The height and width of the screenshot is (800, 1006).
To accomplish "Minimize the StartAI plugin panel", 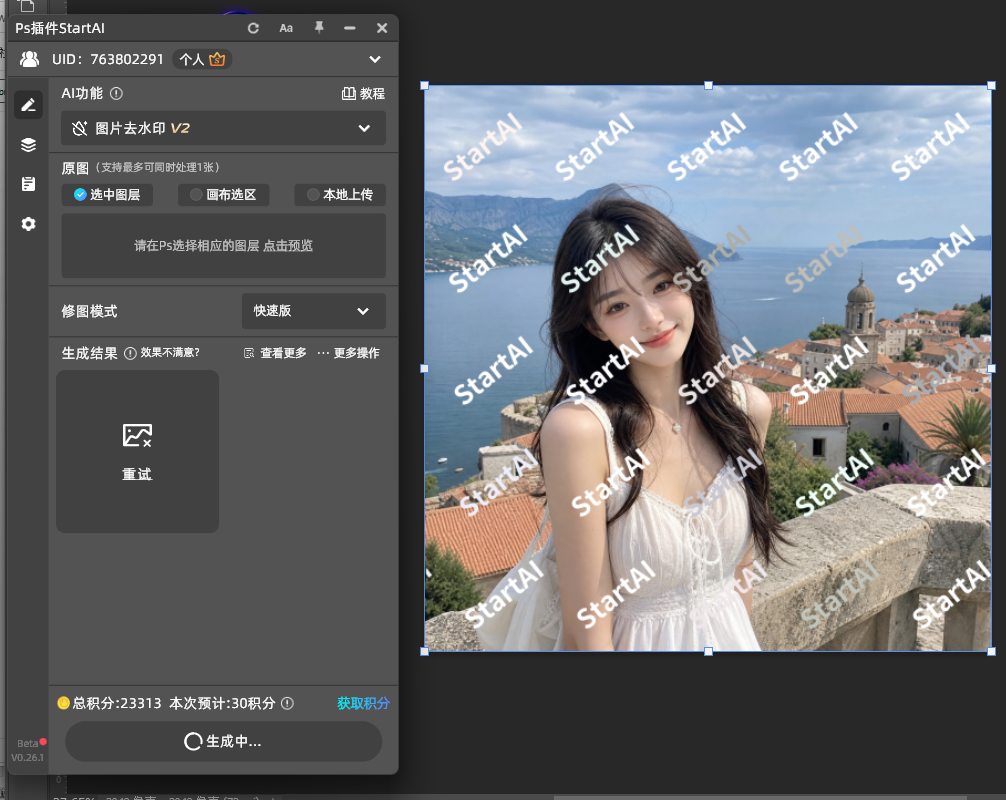I will tap(350, 28).
